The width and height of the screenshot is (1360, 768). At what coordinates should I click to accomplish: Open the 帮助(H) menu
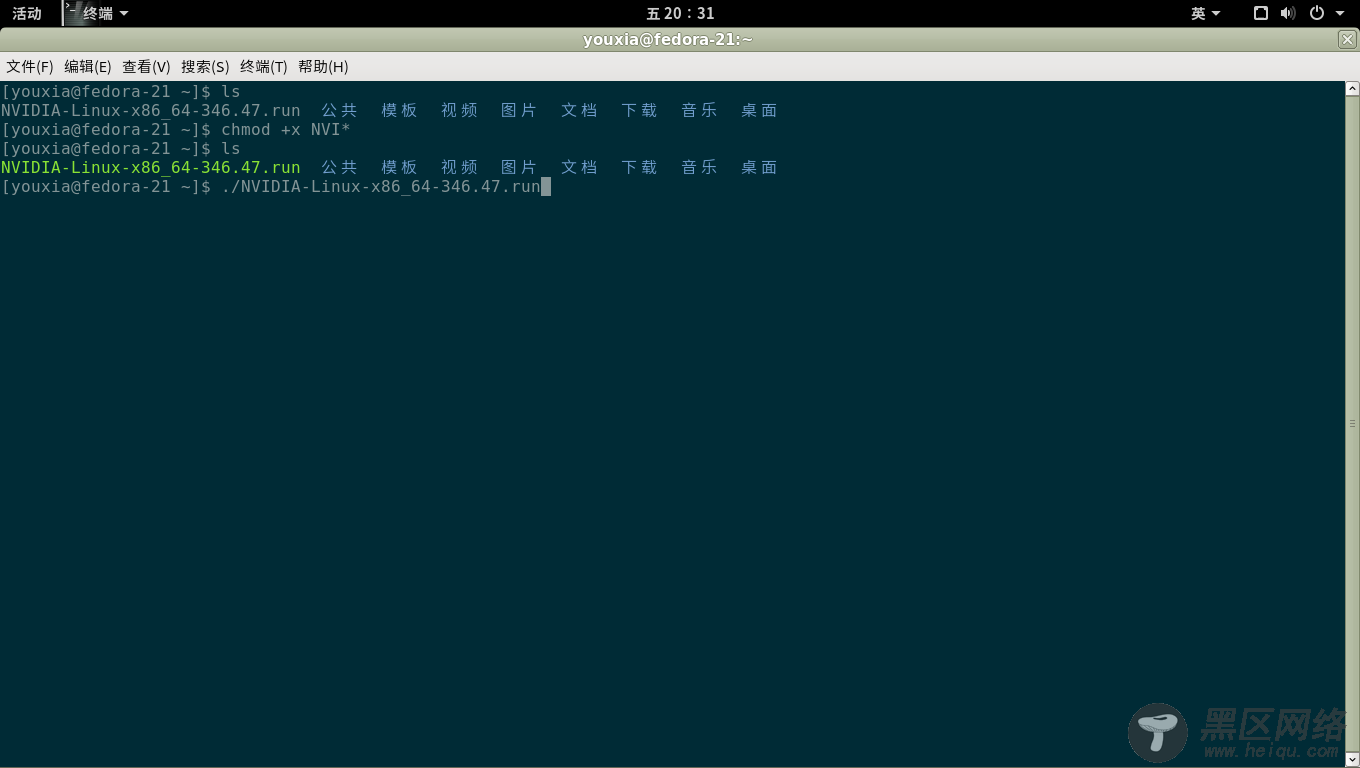323,67
